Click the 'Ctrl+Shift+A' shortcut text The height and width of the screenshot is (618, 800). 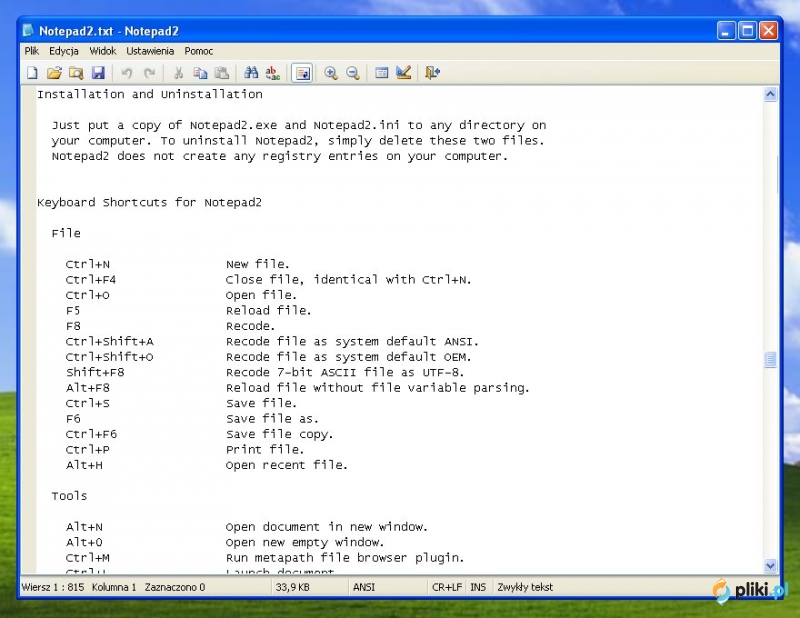tap(110, 341)
